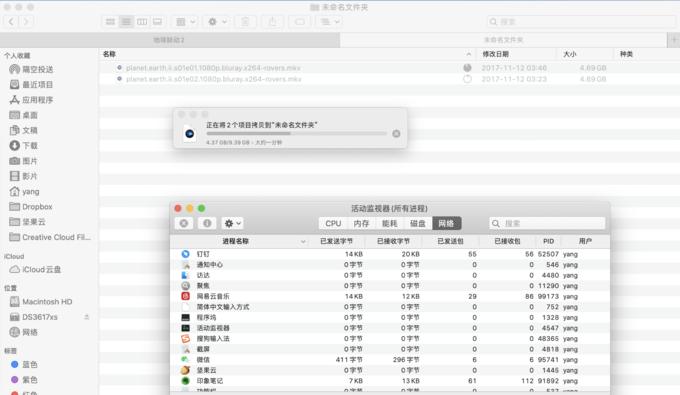Select the planet.earth.ii.s01e01 file
The image size is (680, 395).
point(389,68)
